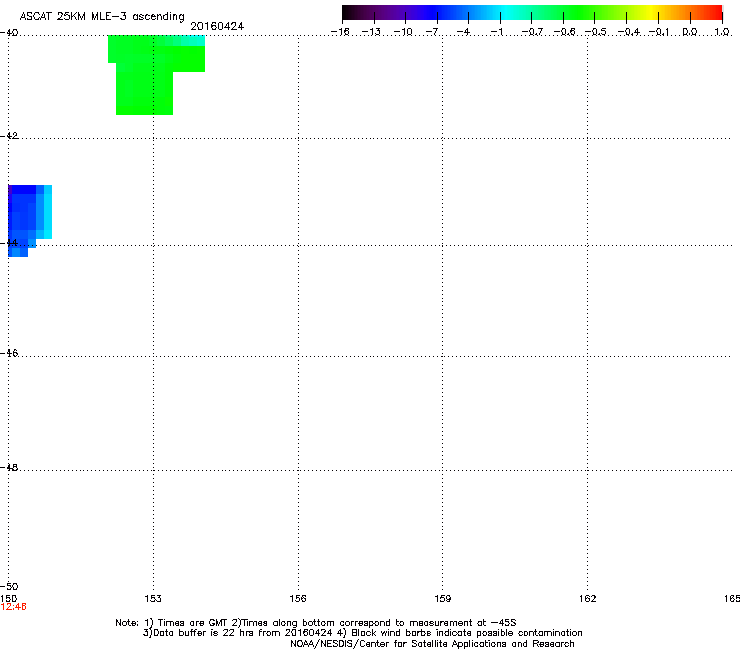Click the red 12:46 time stamp
The height and width of the screenshot is (650, 740).
(x=14, y=607)
